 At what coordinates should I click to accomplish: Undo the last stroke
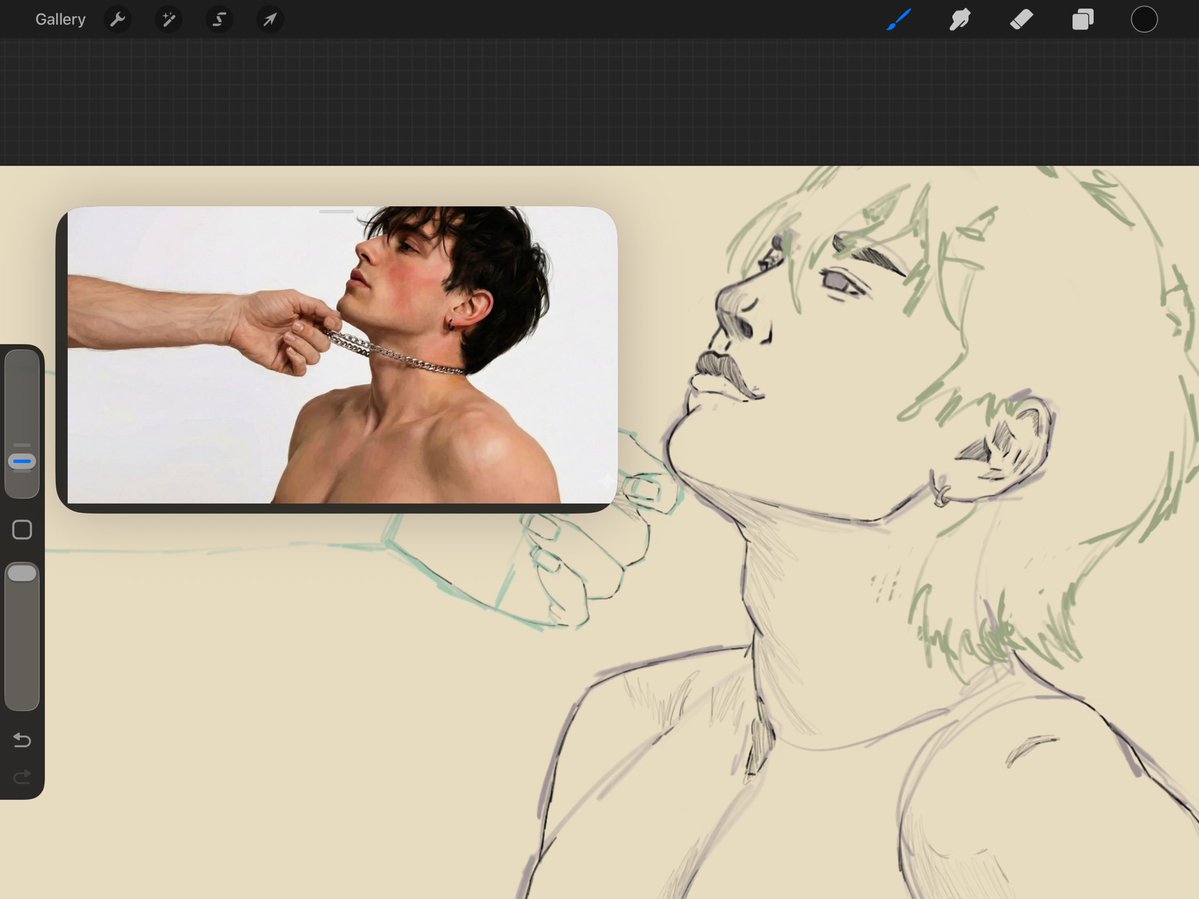click(22, 740)
